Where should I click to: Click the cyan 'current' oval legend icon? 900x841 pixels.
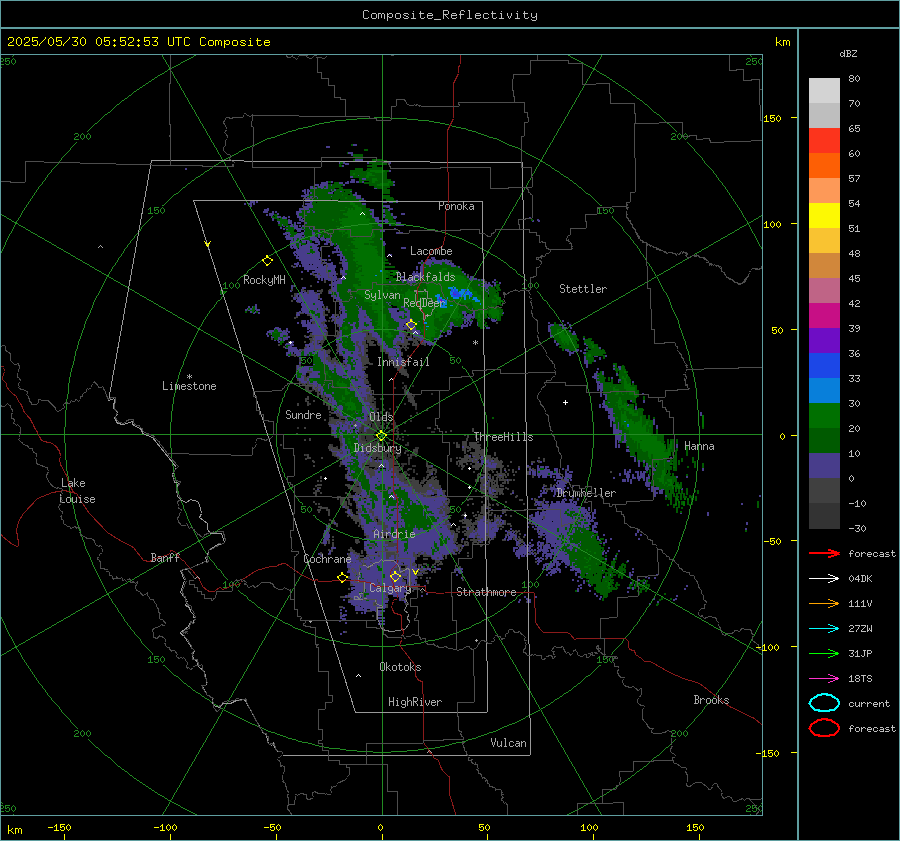click(x=824, y=703)
